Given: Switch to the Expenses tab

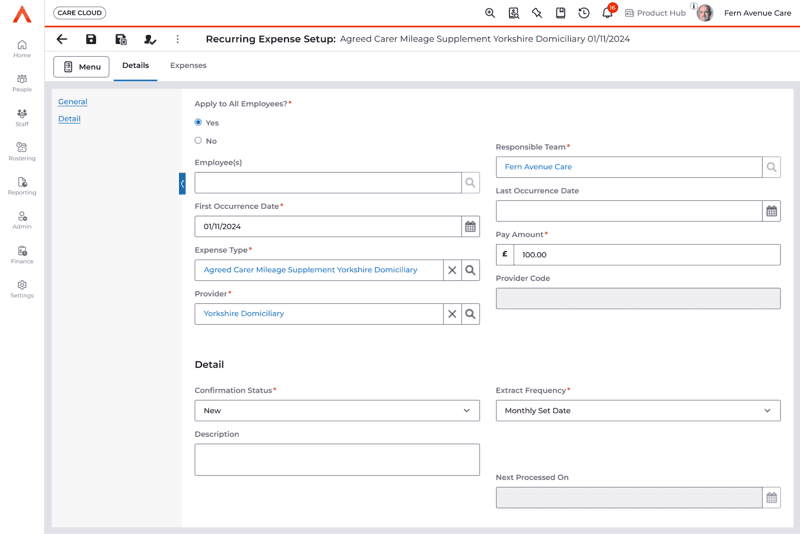Looking at the screenshot, I should [188, 66].
